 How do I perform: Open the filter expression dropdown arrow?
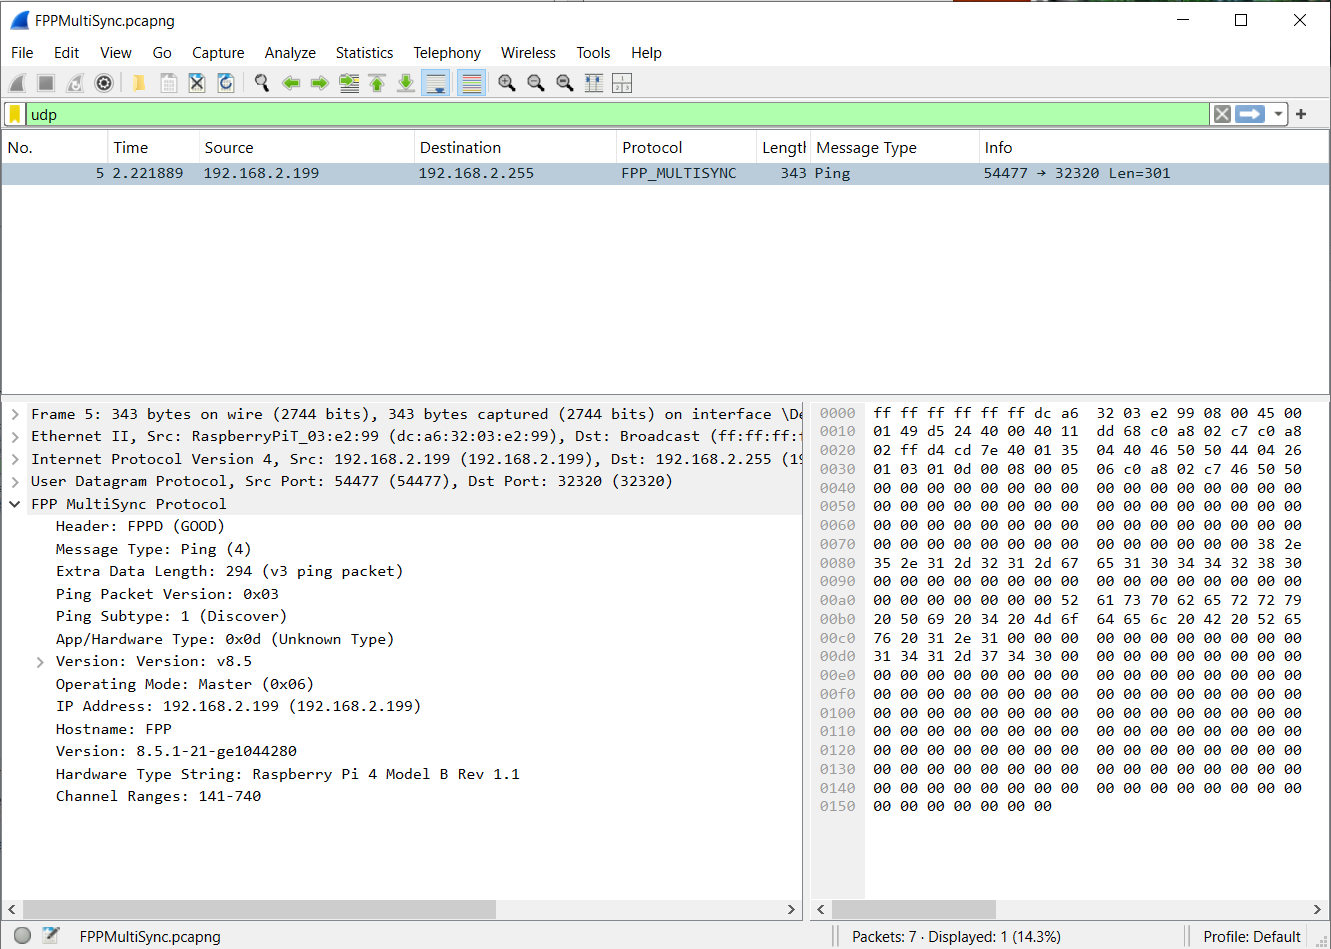(1281, 114)
